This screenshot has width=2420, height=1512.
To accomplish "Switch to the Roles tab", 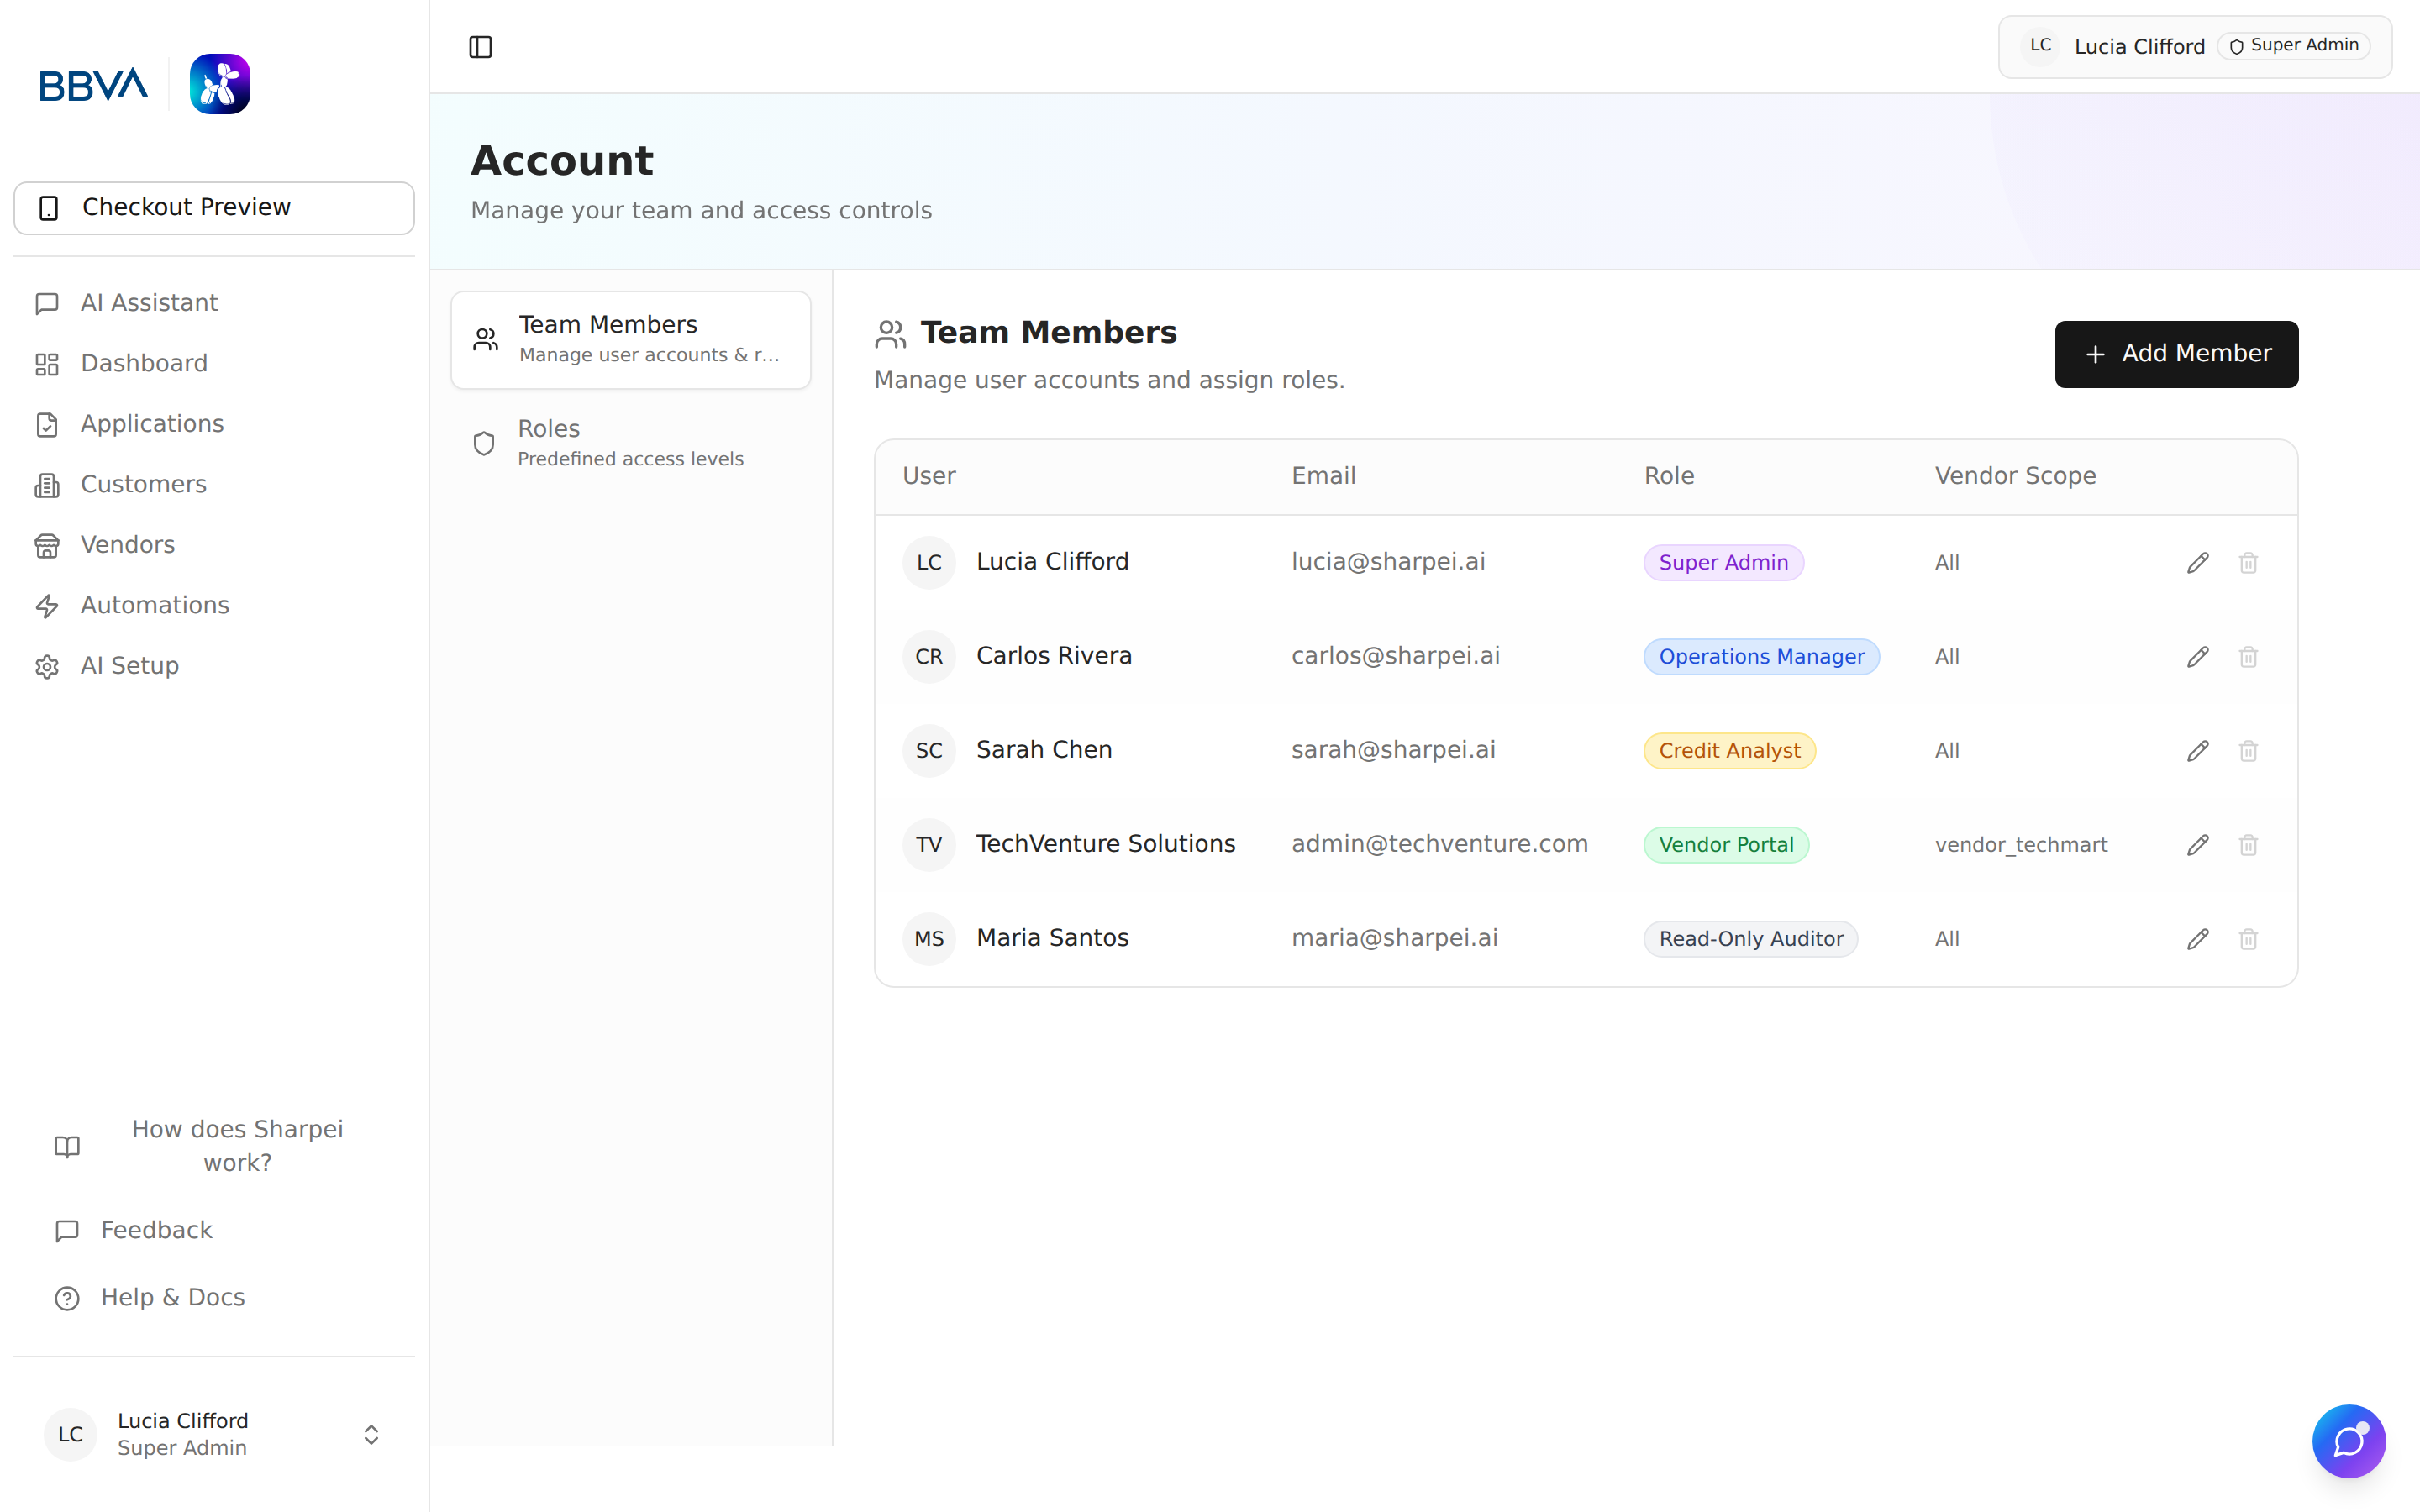I will point(631,442).
